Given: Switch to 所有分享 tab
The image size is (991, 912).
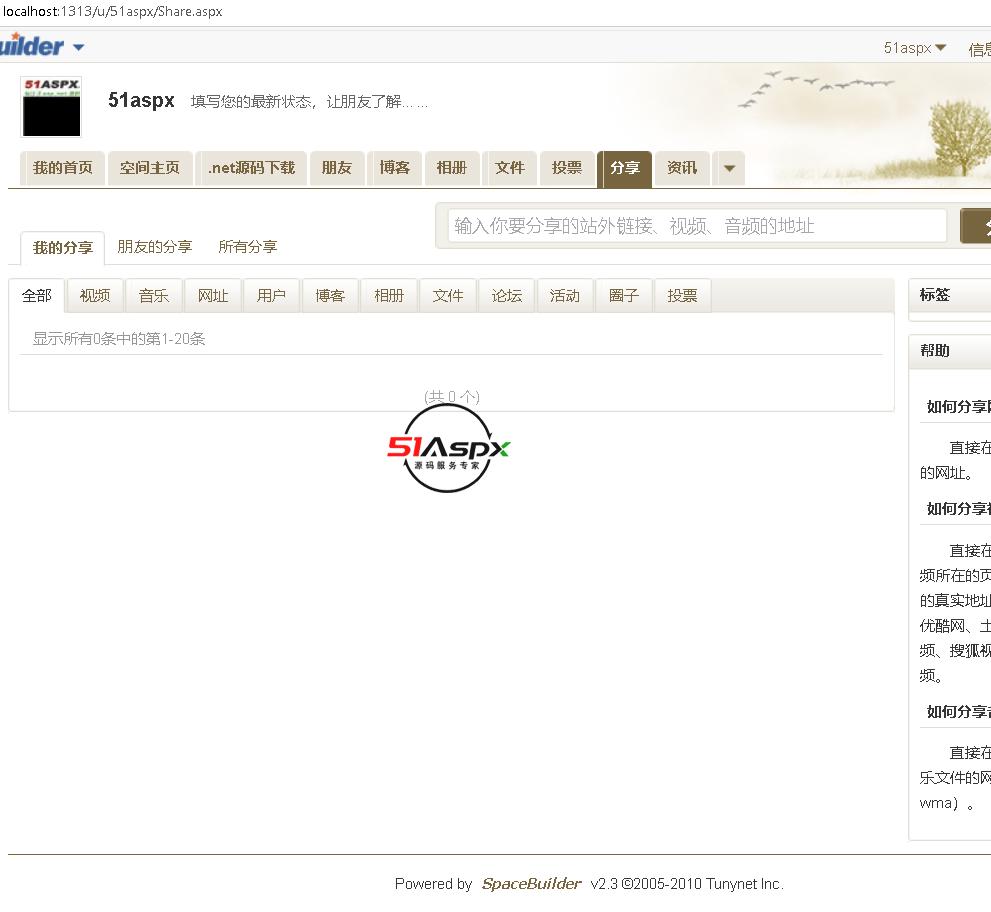Looking at the screenshot, I should [248, 246].
